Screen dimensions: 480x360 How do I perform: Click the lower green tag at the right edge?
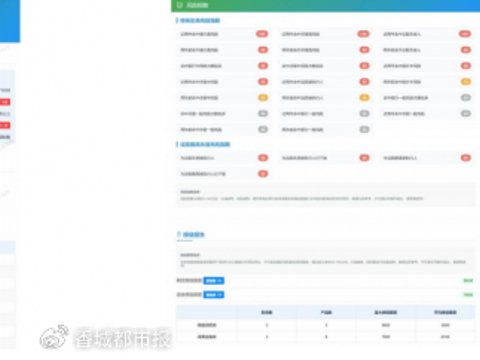pyautogui.click(x=468, y=295)
